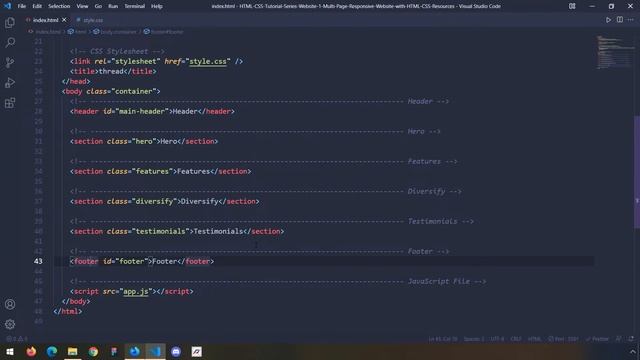
Task: Follow the app.js link in script src
Action: [x=136, y=291]
